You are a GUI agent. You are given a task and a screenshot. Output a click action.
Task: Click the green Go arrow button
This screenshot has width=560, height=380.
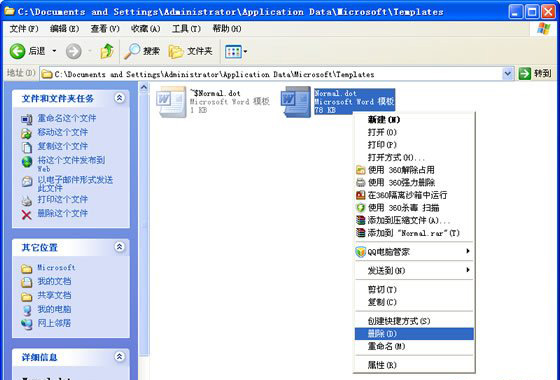point(525,74)
